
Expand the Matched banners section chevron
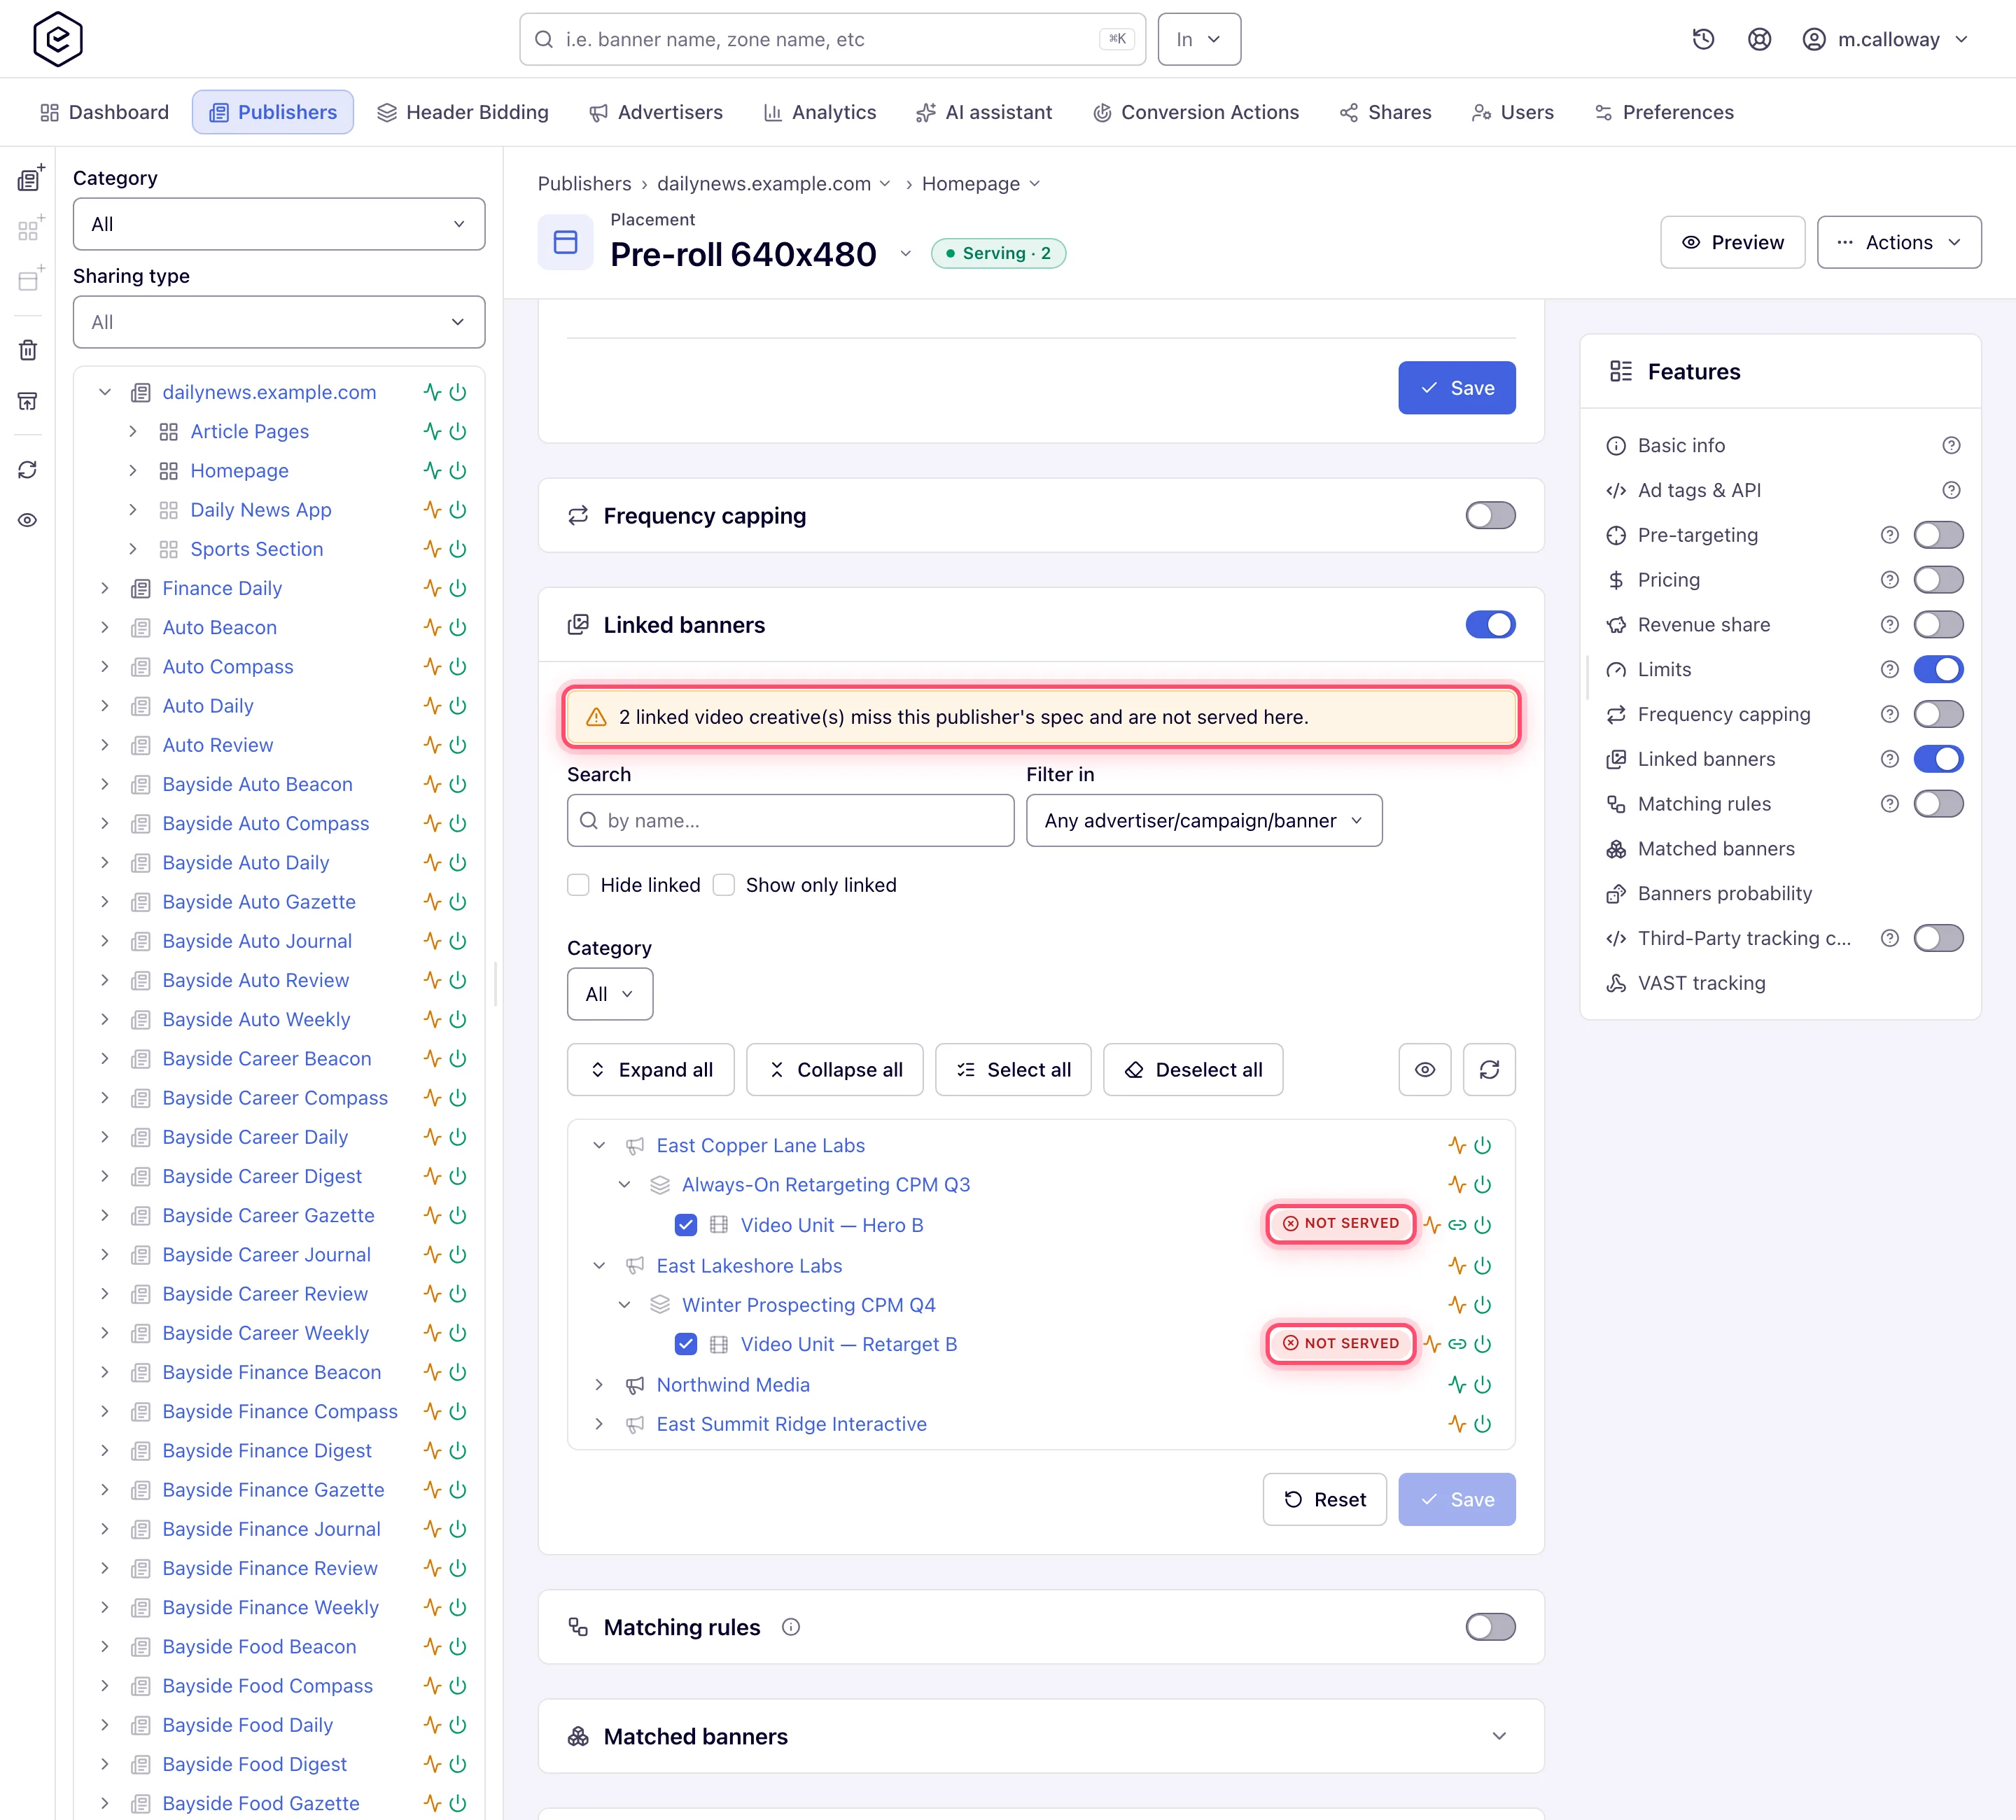click(1499, 1736)
